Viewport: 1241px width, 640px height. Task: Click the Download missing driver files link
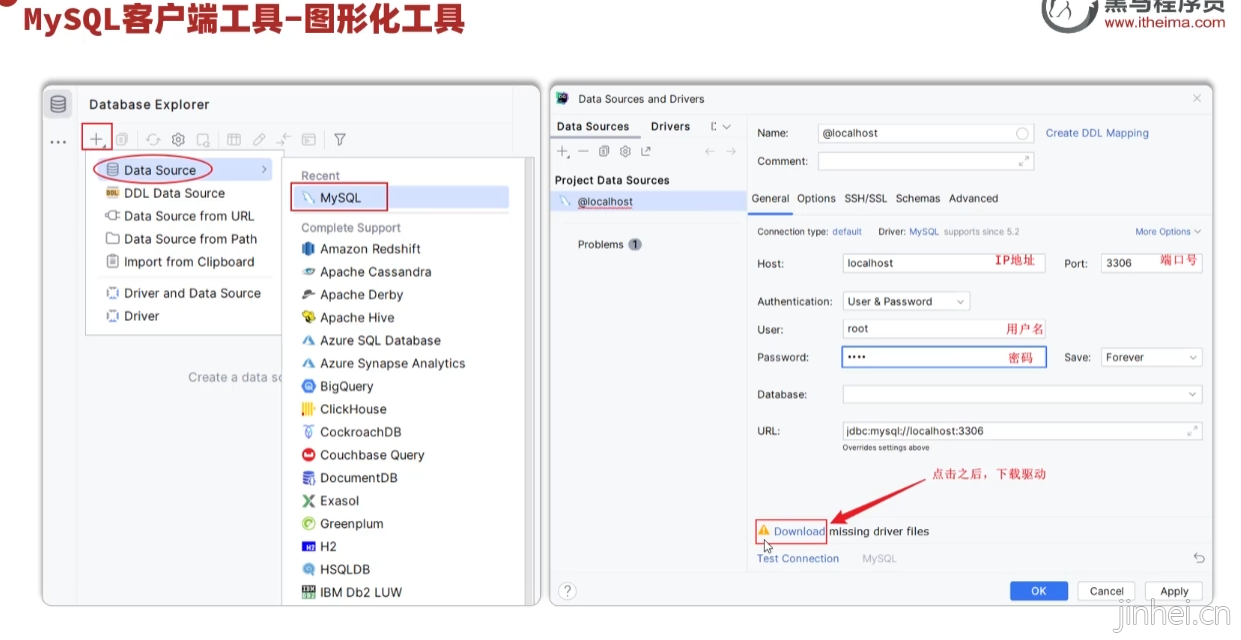point(799,531)
